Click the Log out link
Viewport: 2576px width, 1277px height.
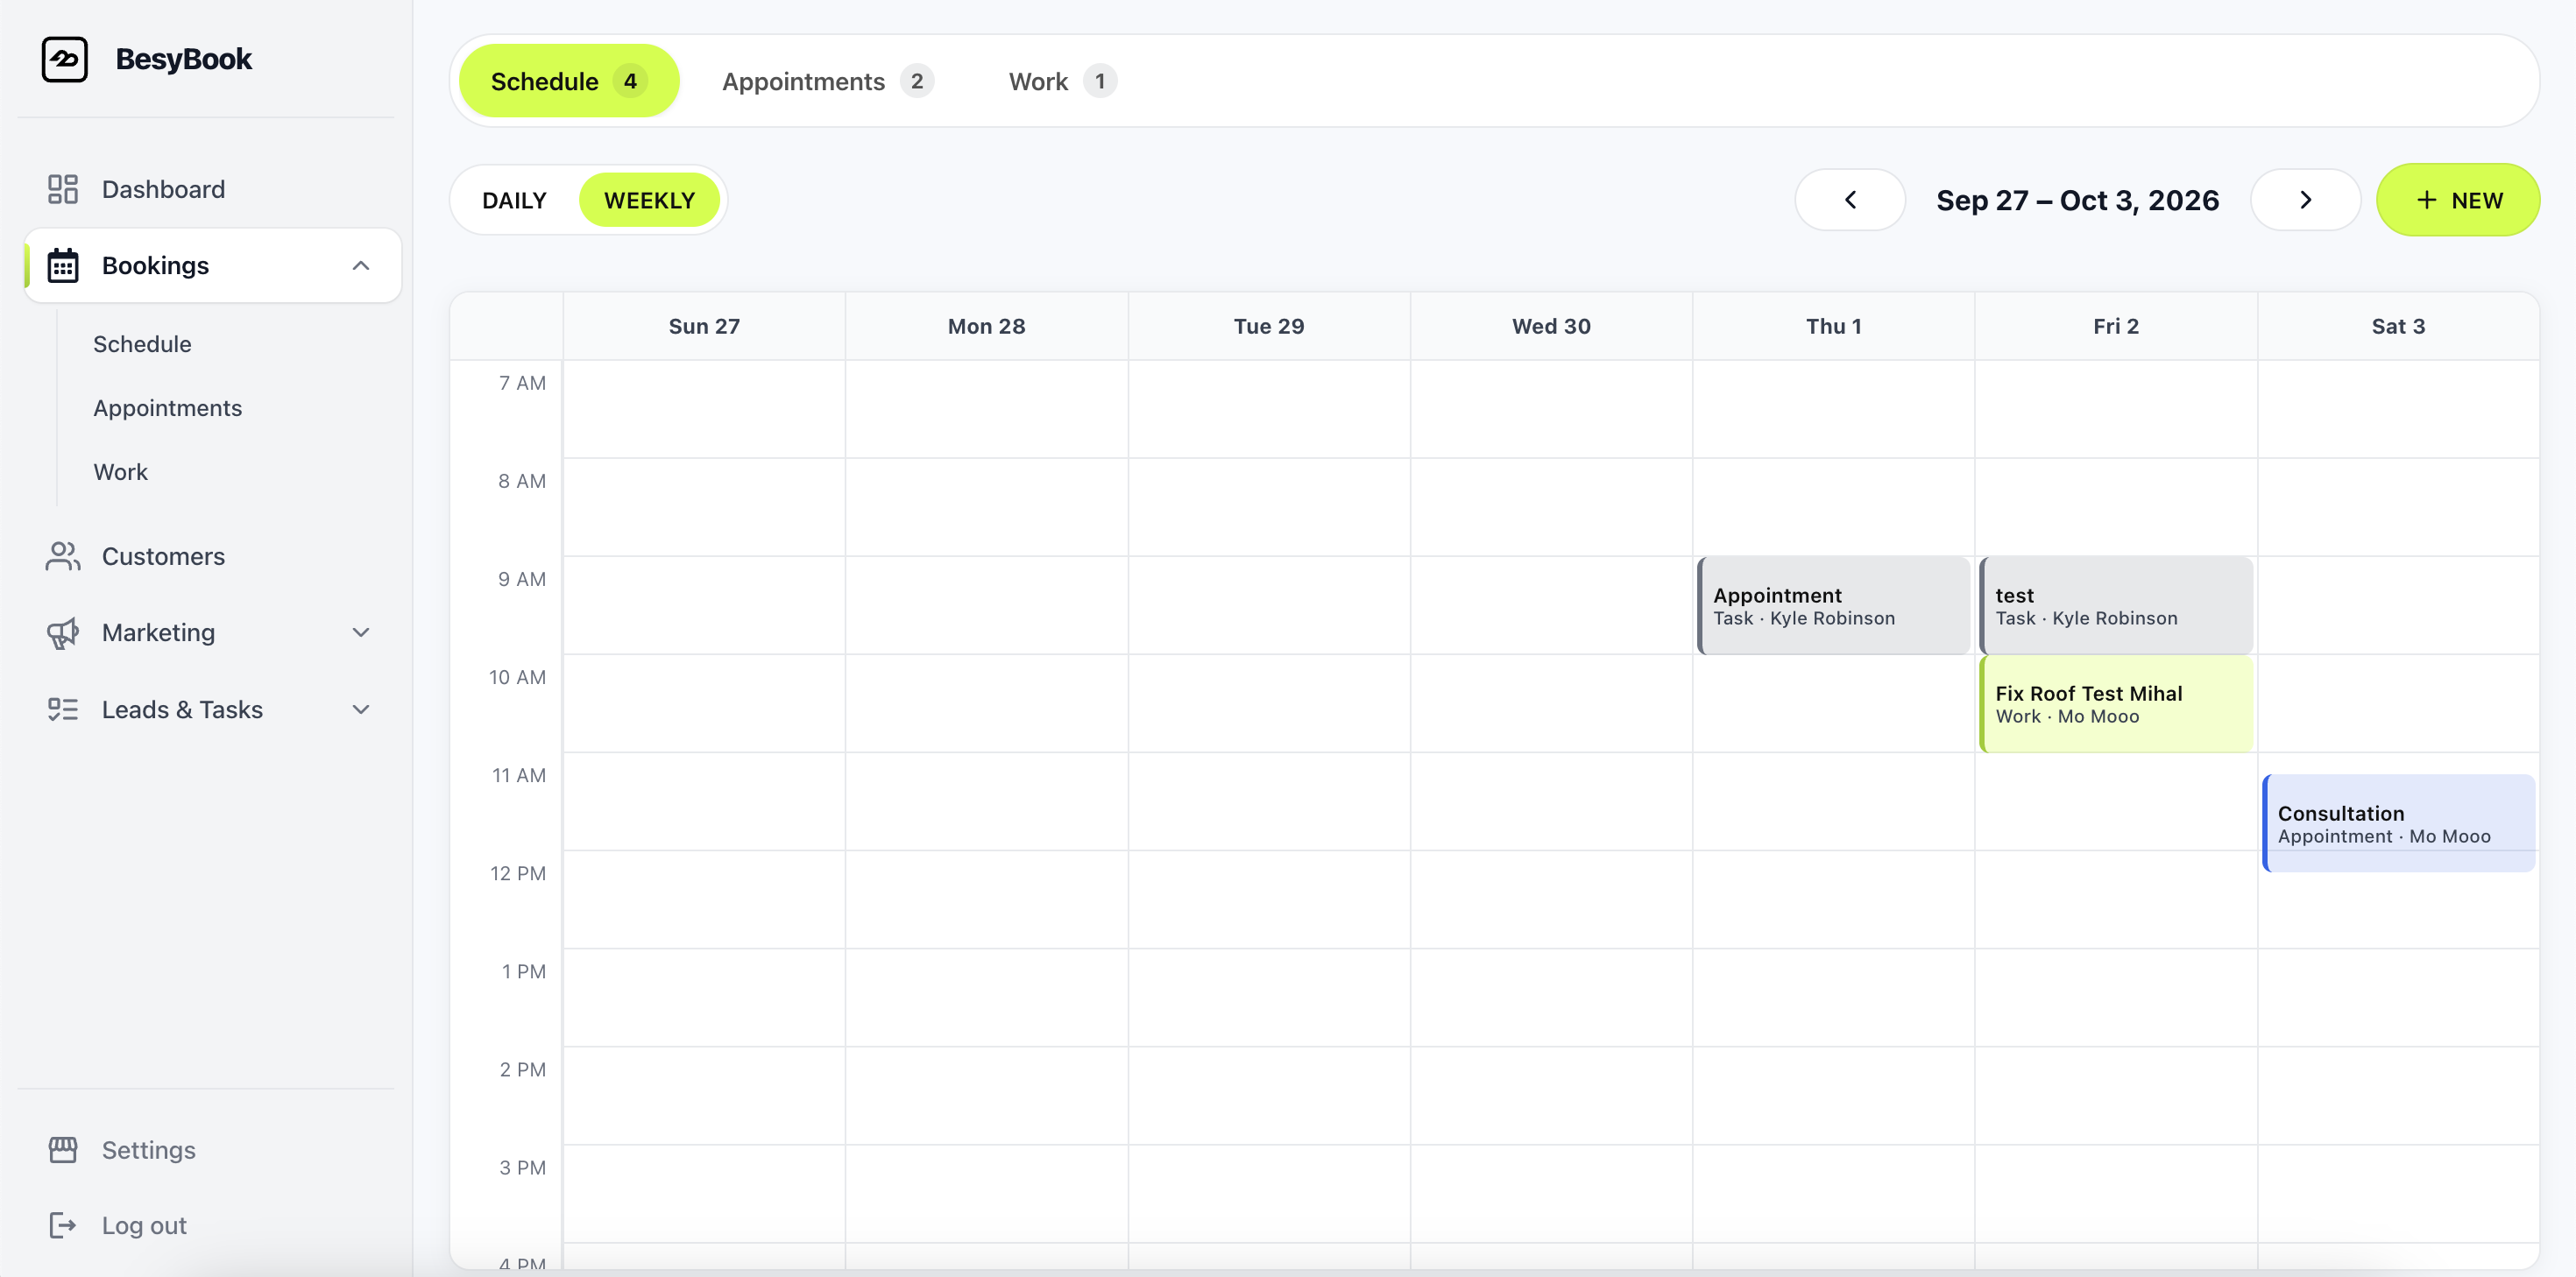(x=144, y=1225)
